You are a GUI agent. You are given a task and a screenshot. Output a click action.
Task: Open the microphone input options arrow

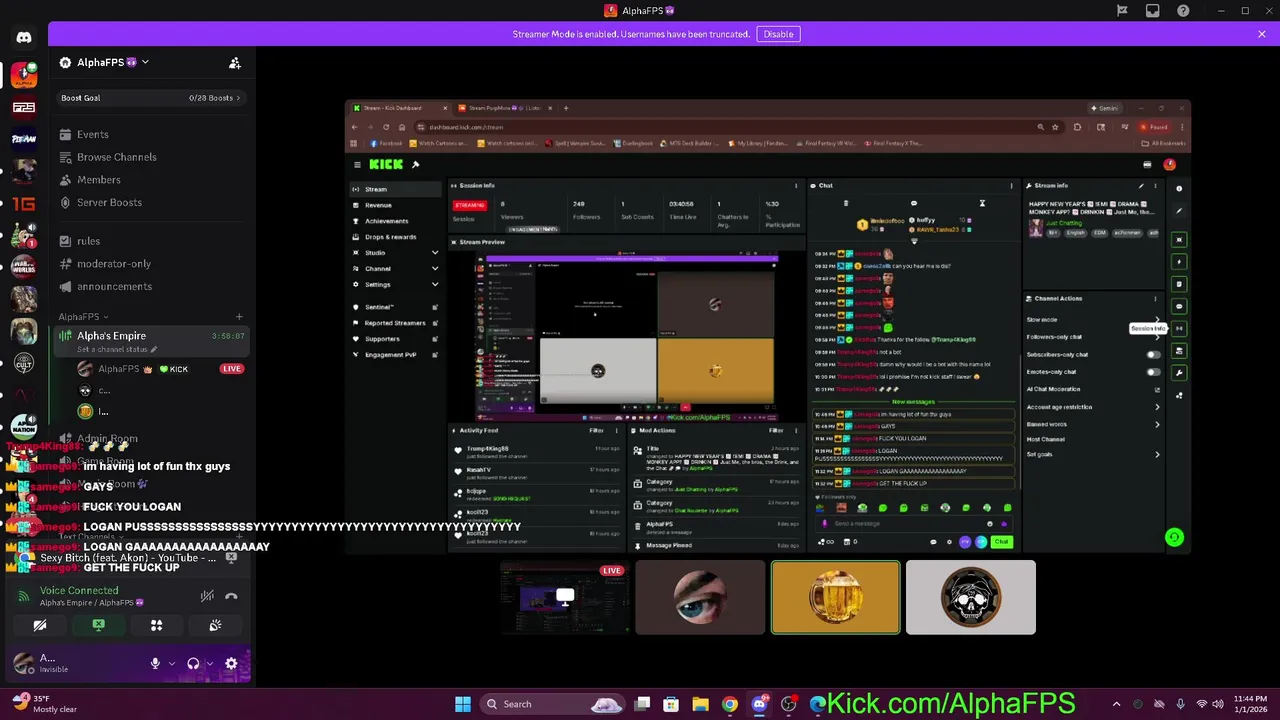(171, 663)
